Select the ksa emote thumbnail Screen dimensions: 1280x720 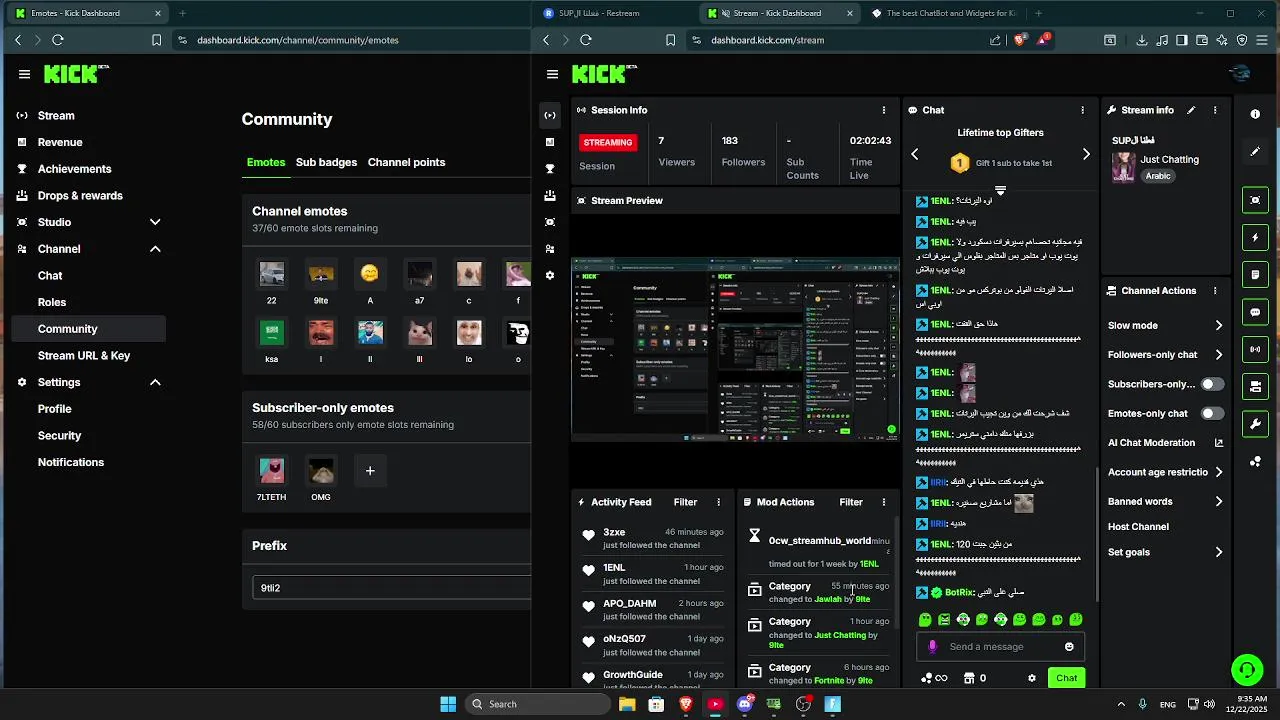[271, 332]
